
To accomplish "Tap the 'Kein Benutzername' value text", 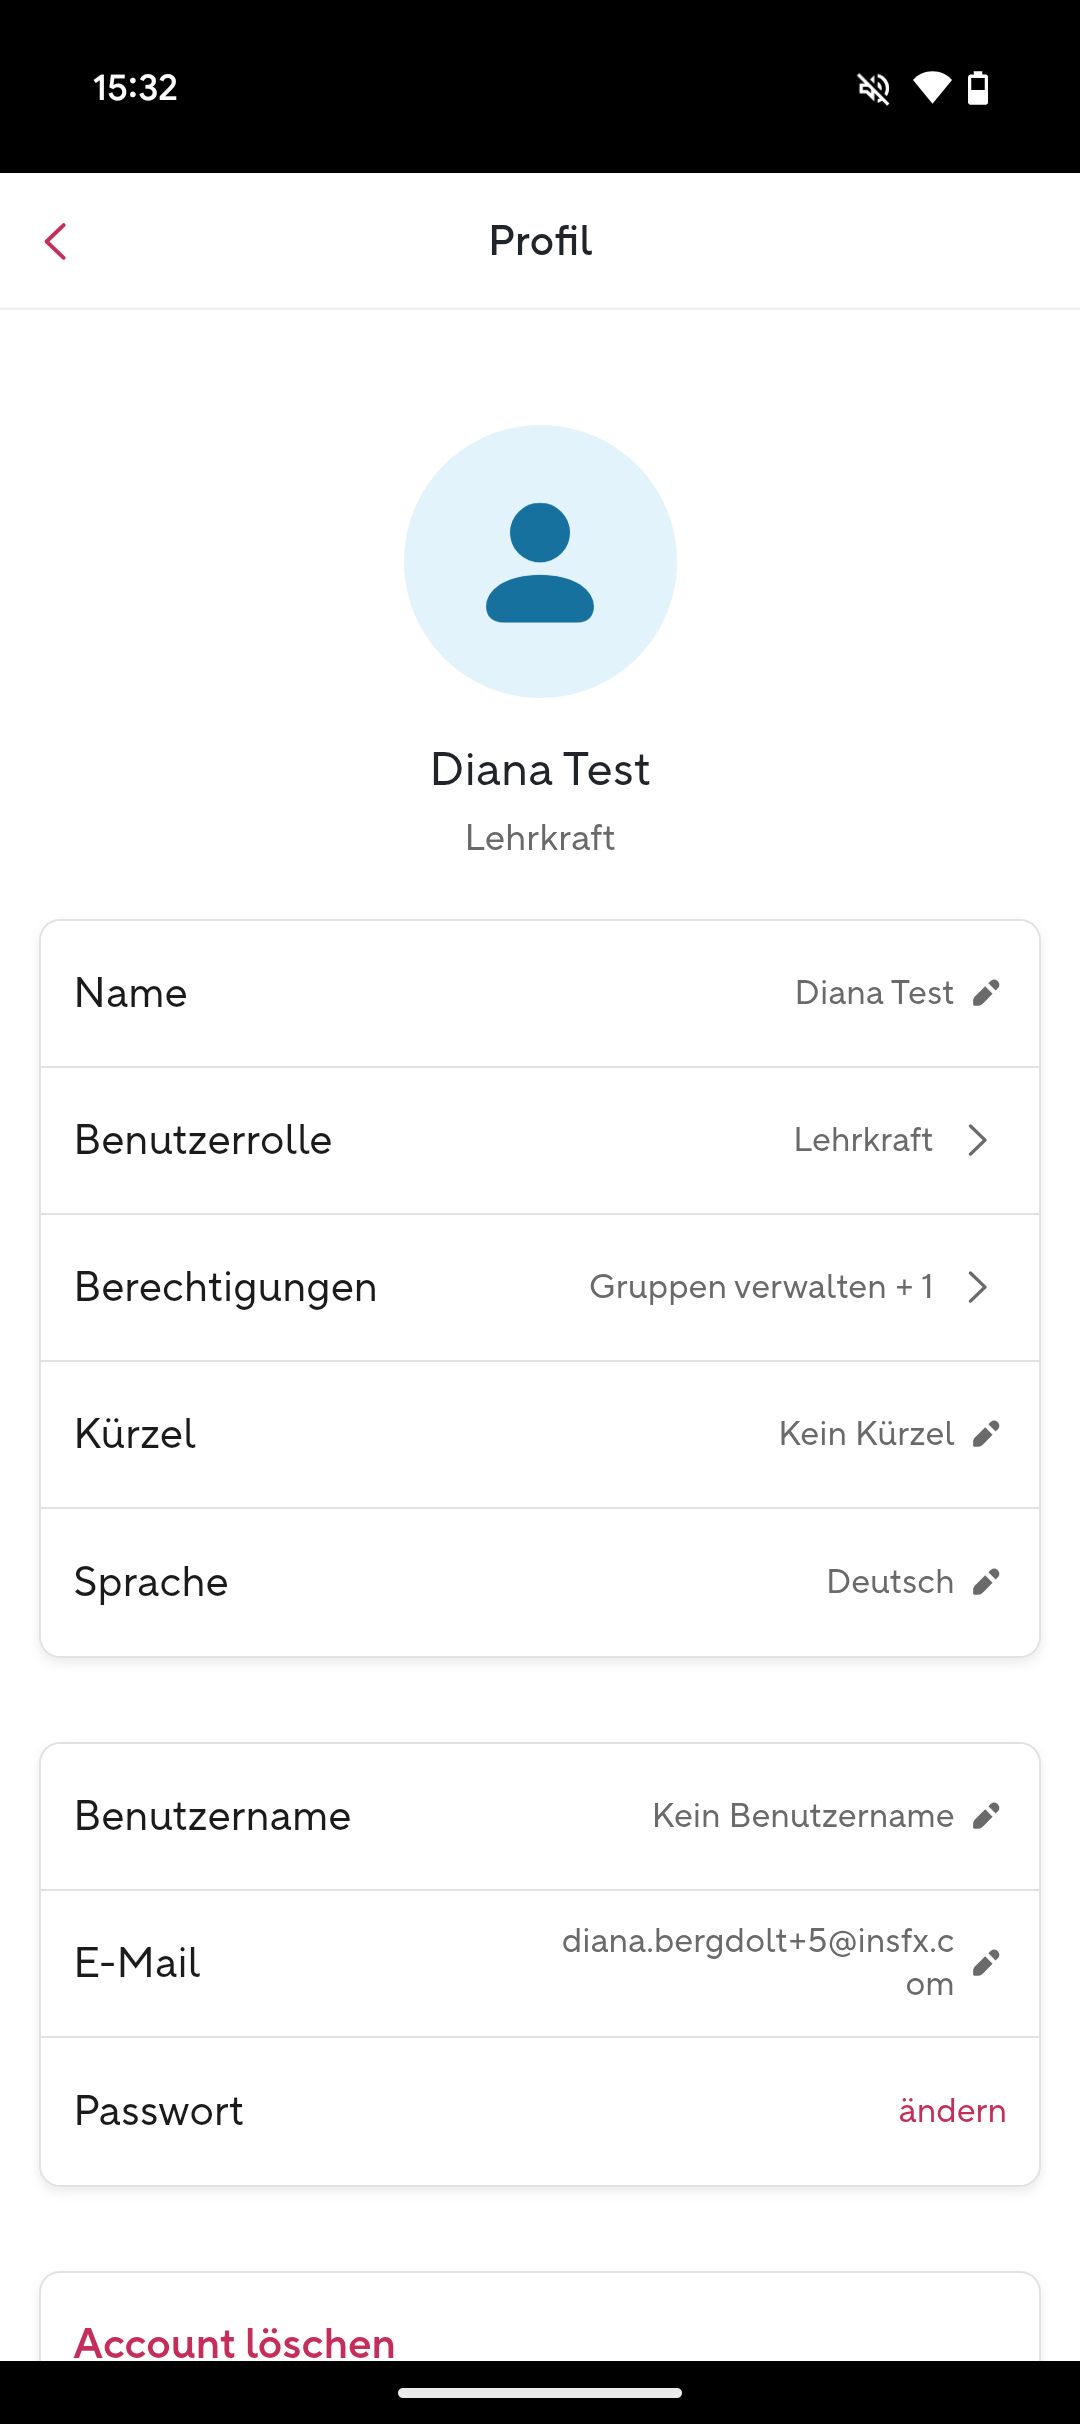I will pos(803,1816).
